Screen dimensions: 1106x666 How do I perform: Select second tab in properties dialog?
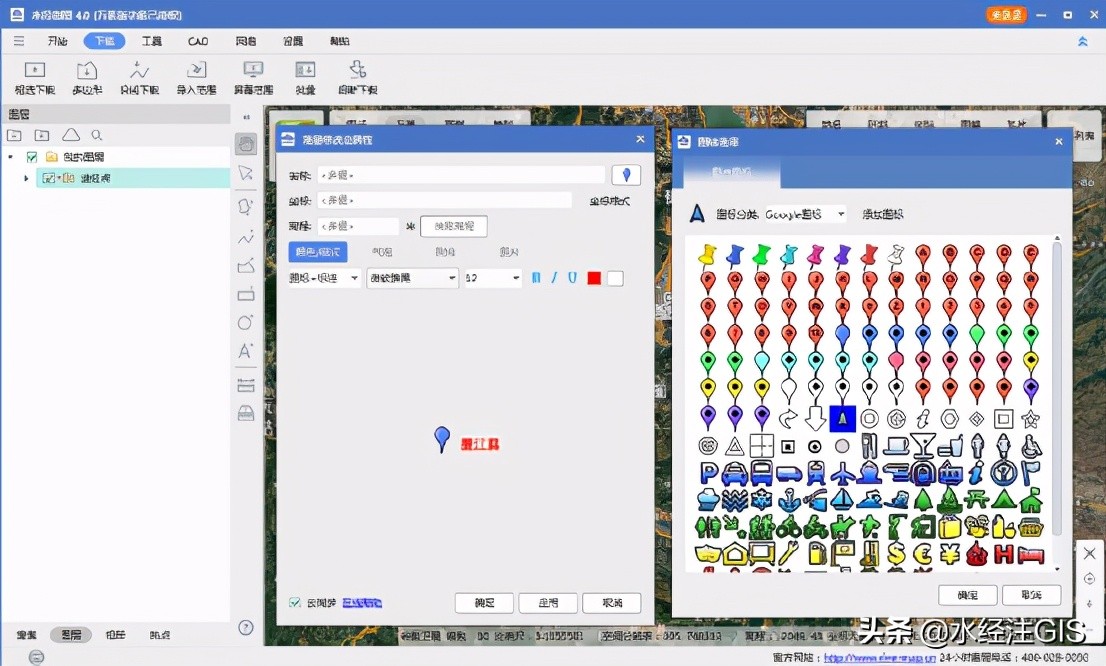[382, 252]
